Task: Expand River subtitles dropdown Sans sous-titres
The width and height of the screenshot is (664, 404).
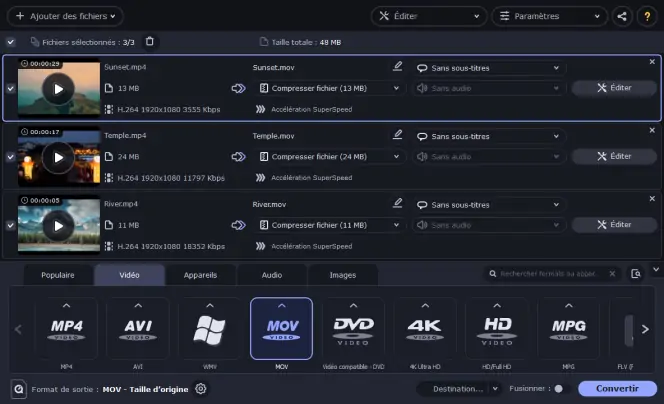Action: (x=489, y=205)
